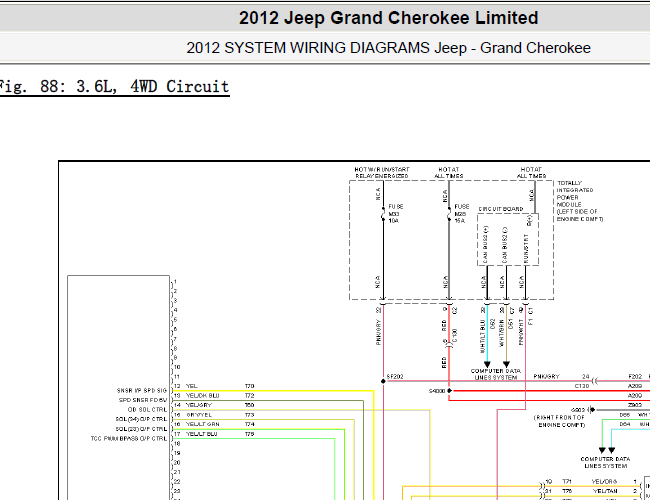
Task: Click the SOL (24) C/P CTRL label
Action: click(x=141, y=419)
